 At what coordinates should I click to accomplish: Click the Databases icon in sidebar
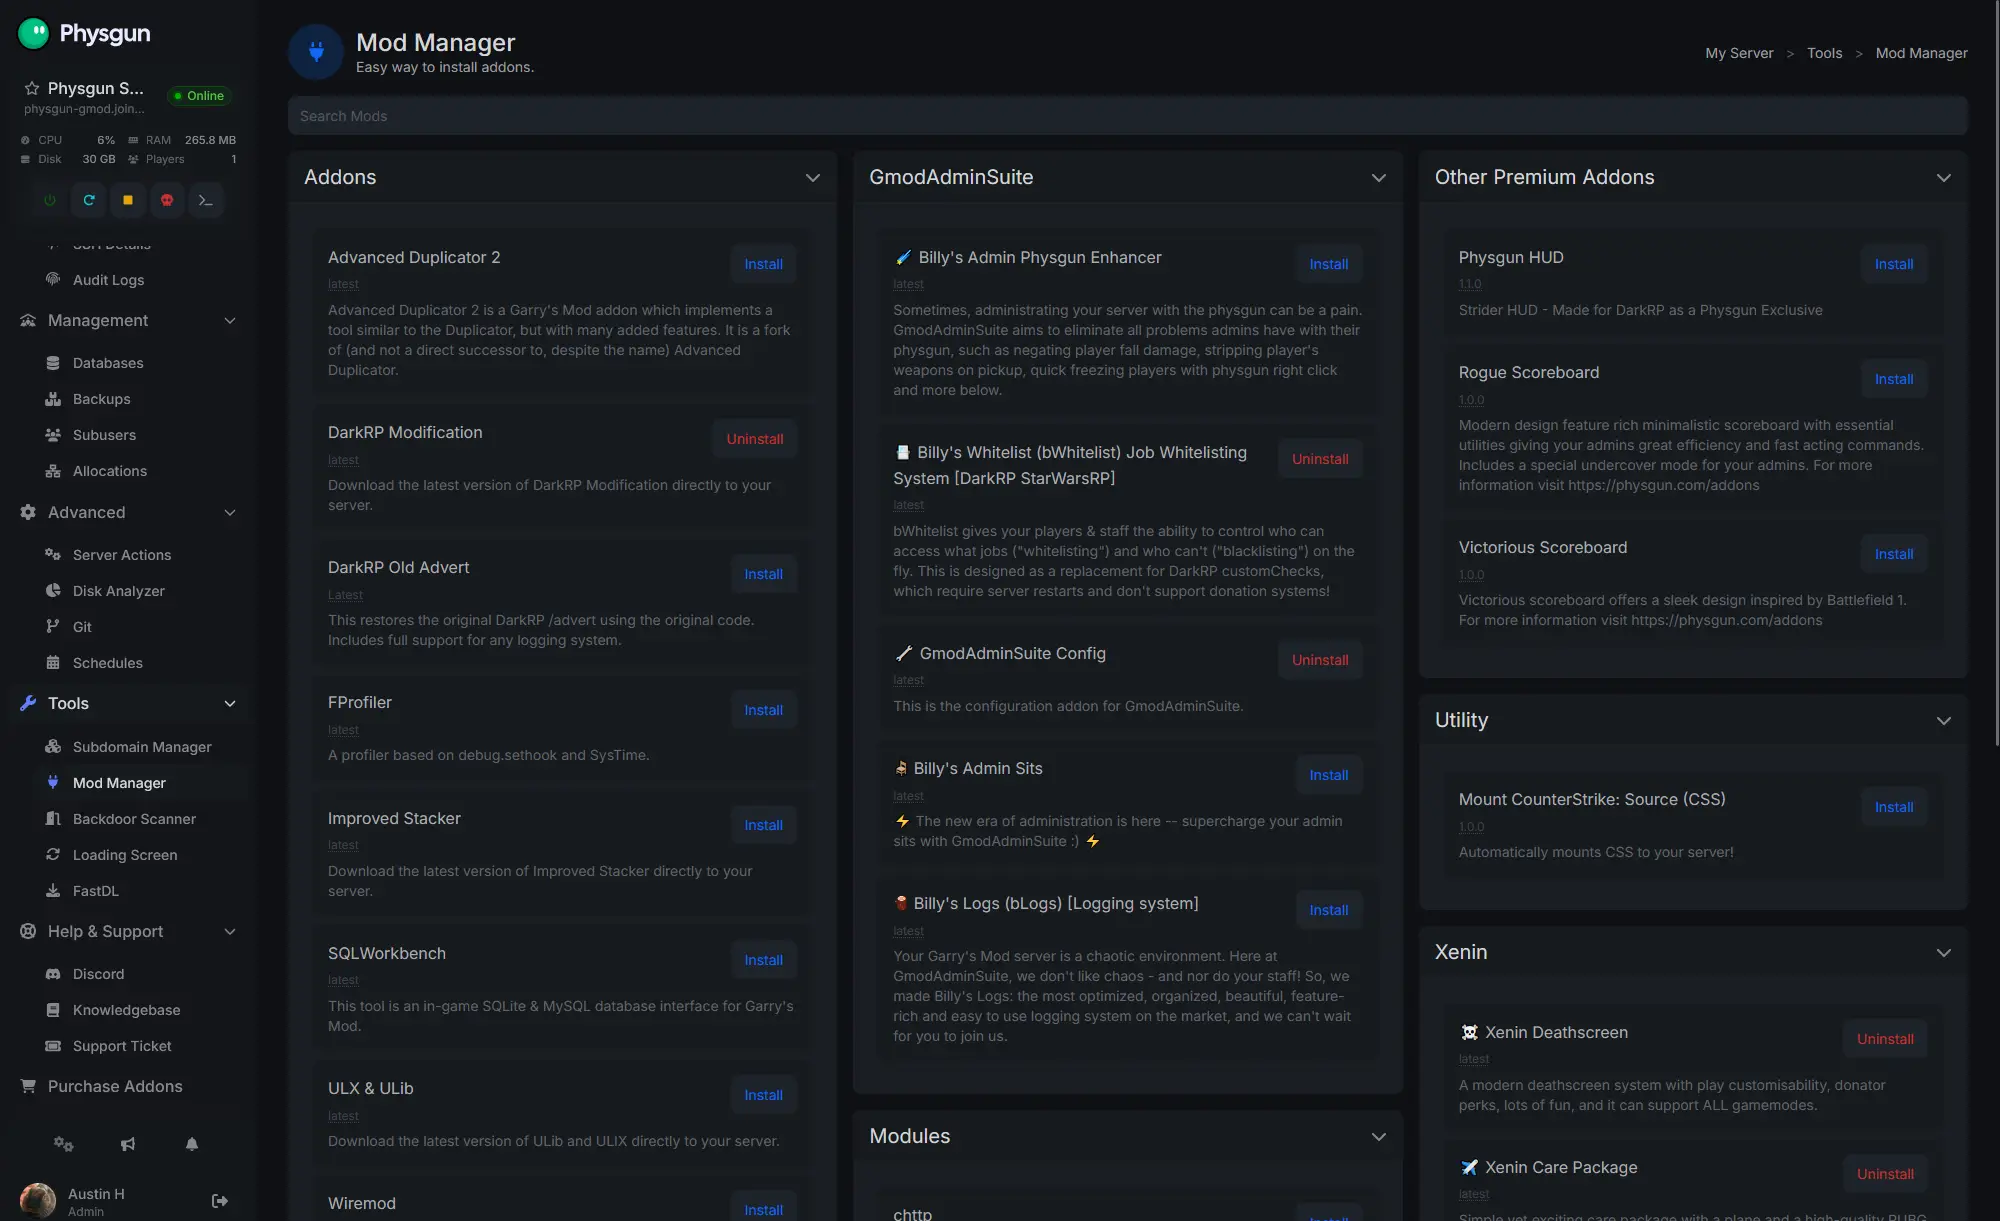coord(53,363)
